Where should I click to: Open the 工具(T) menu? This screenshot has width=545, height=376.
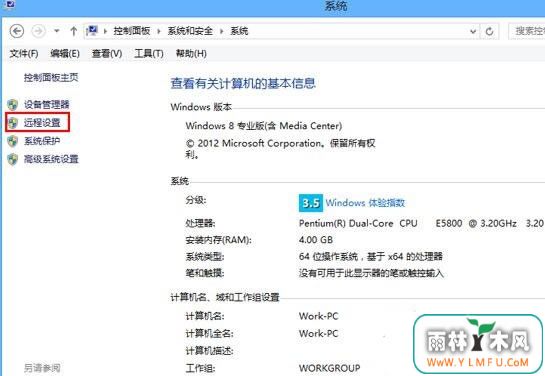[149, 54]
